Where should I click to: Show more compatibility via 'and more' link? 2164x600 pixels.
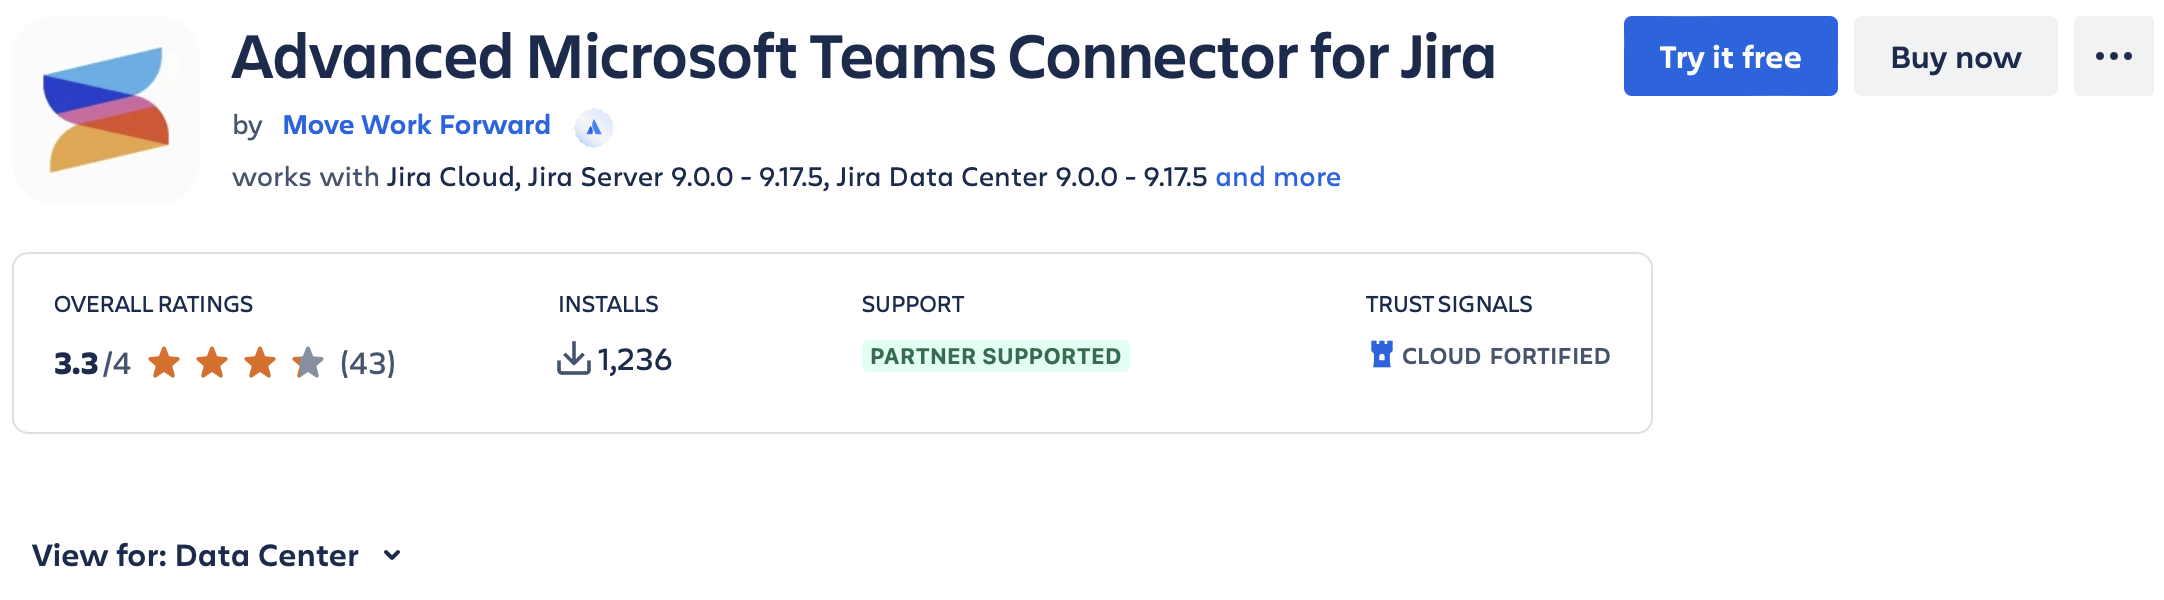pyautogui.click(x=1277, y=177)
